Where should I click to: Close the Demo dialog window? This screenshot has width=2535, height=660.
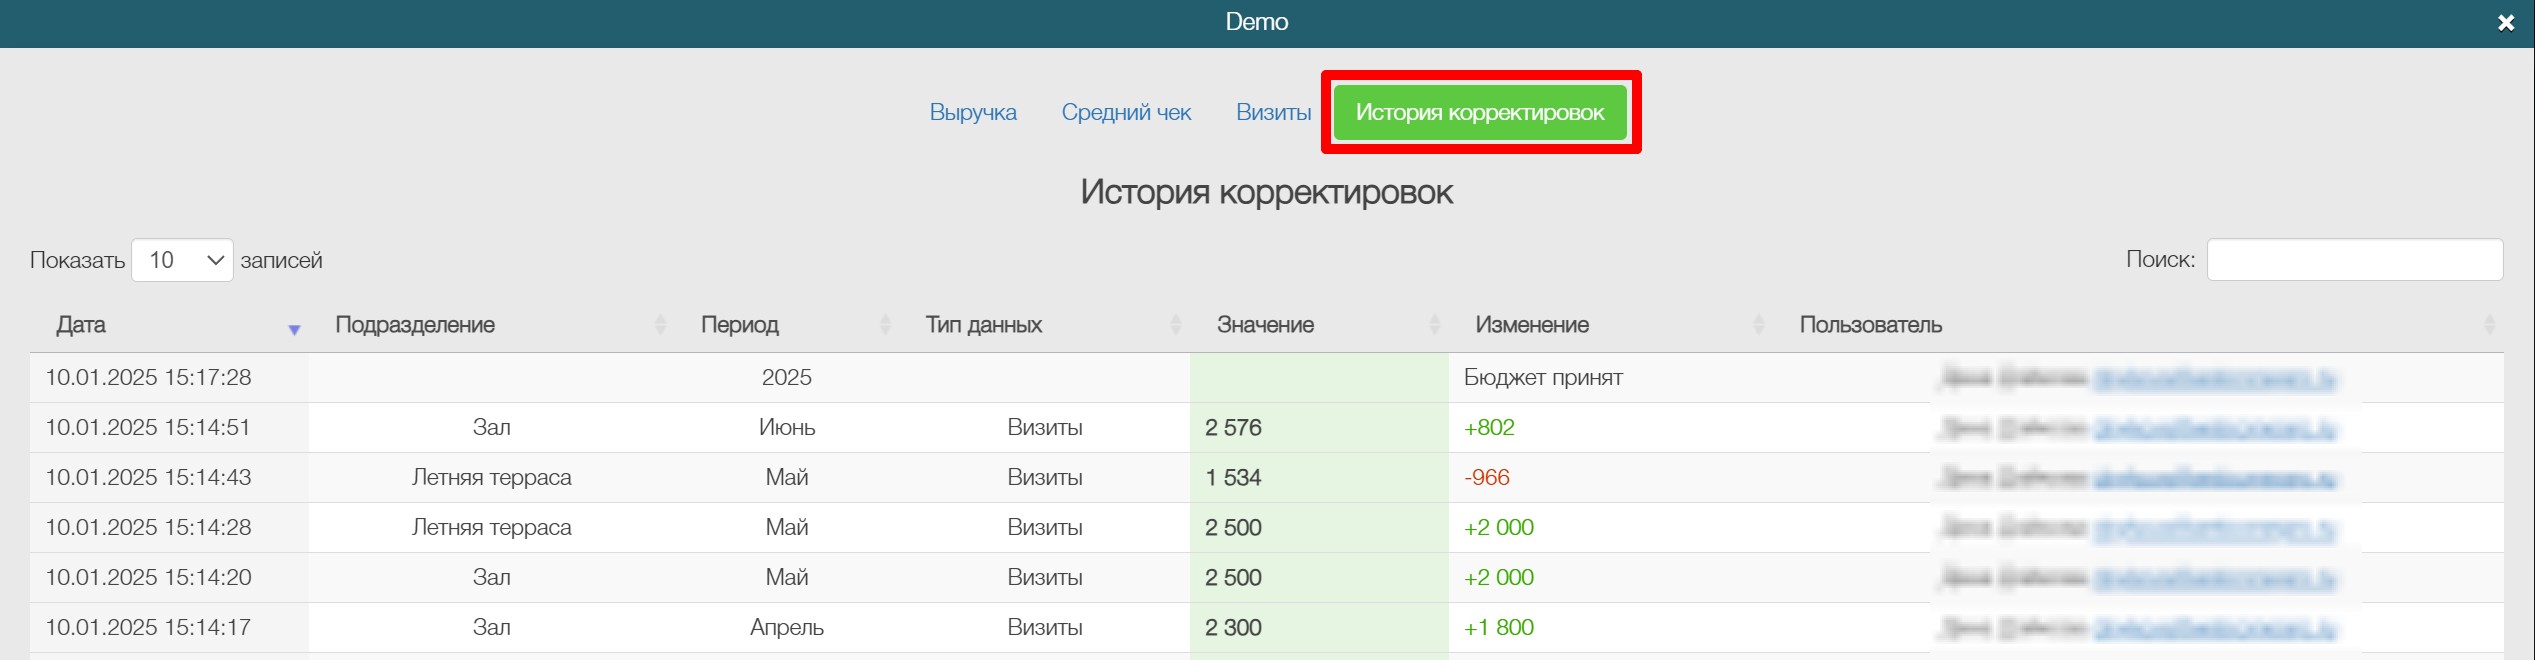pyautogui.click(x=2505, y=23)
